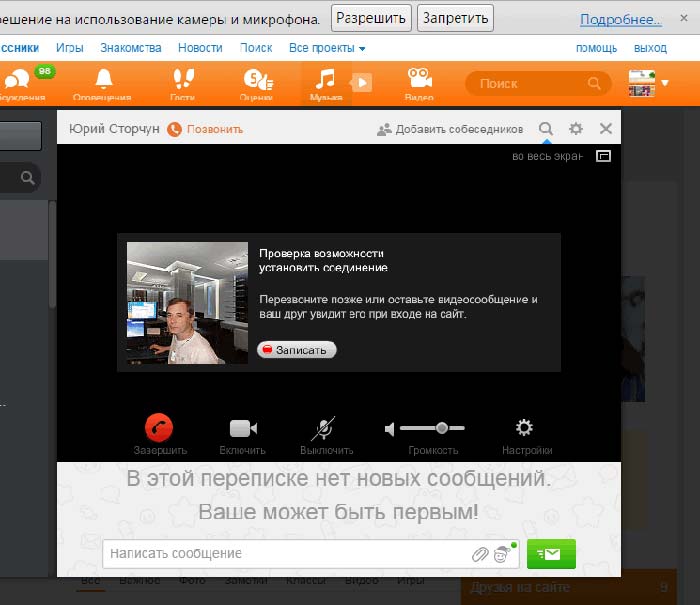The height and width of the screenshot is (605, 700).
Task: Open call settings gear under video
Action: click(525, 428)
